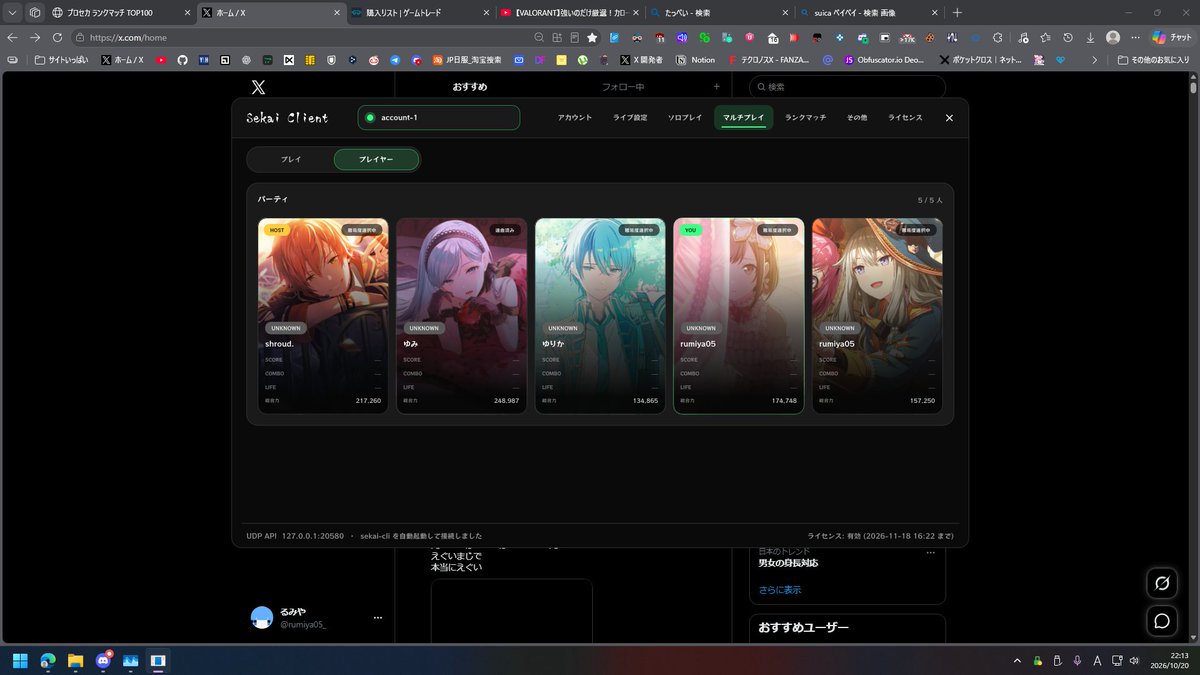Open the X chat bubble button
The height and width of the screenshot is (675, 1200).
(1162, 621)
